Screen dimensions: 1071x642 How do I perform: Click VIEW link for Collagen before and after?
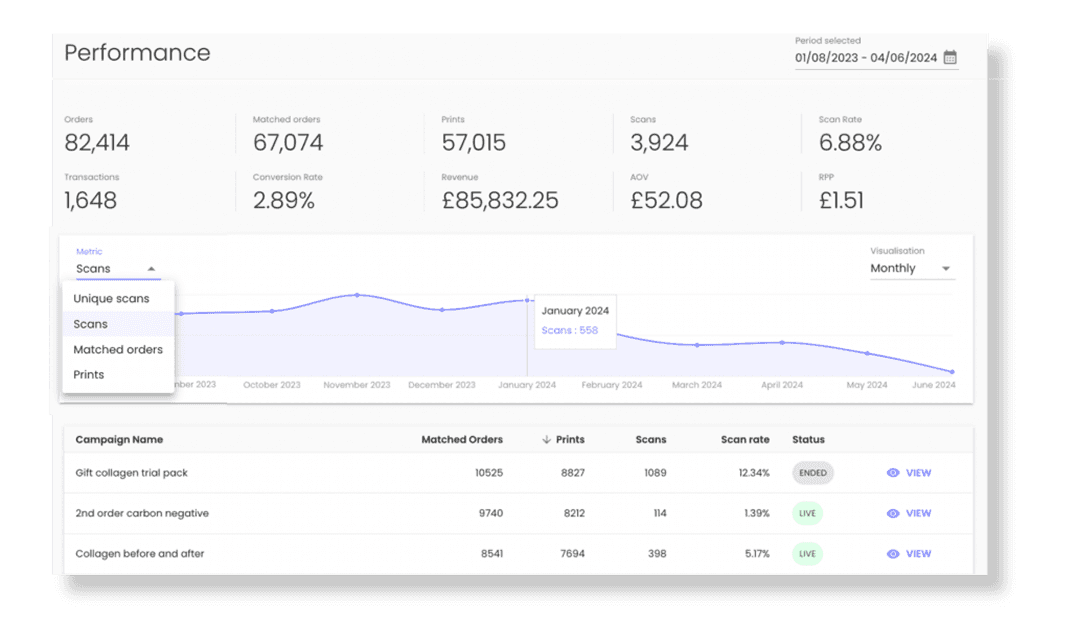click(918, 554)
